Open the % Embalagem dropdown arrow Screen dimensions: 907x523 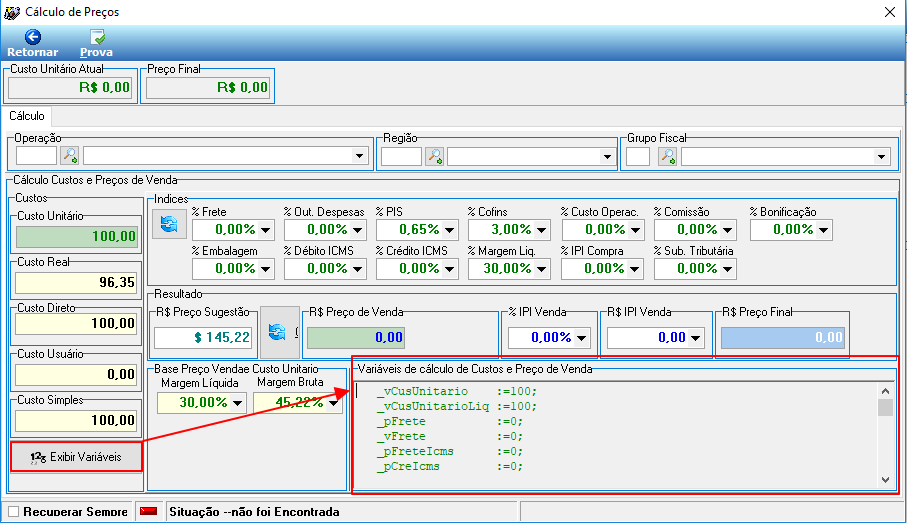266,269
